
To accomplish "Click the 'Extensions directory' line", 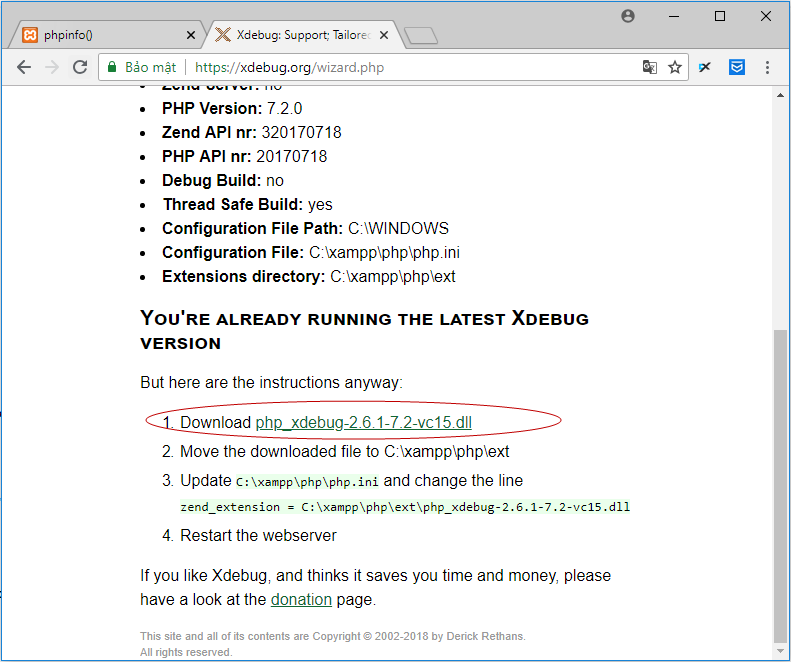I will (x=309, y=277).
